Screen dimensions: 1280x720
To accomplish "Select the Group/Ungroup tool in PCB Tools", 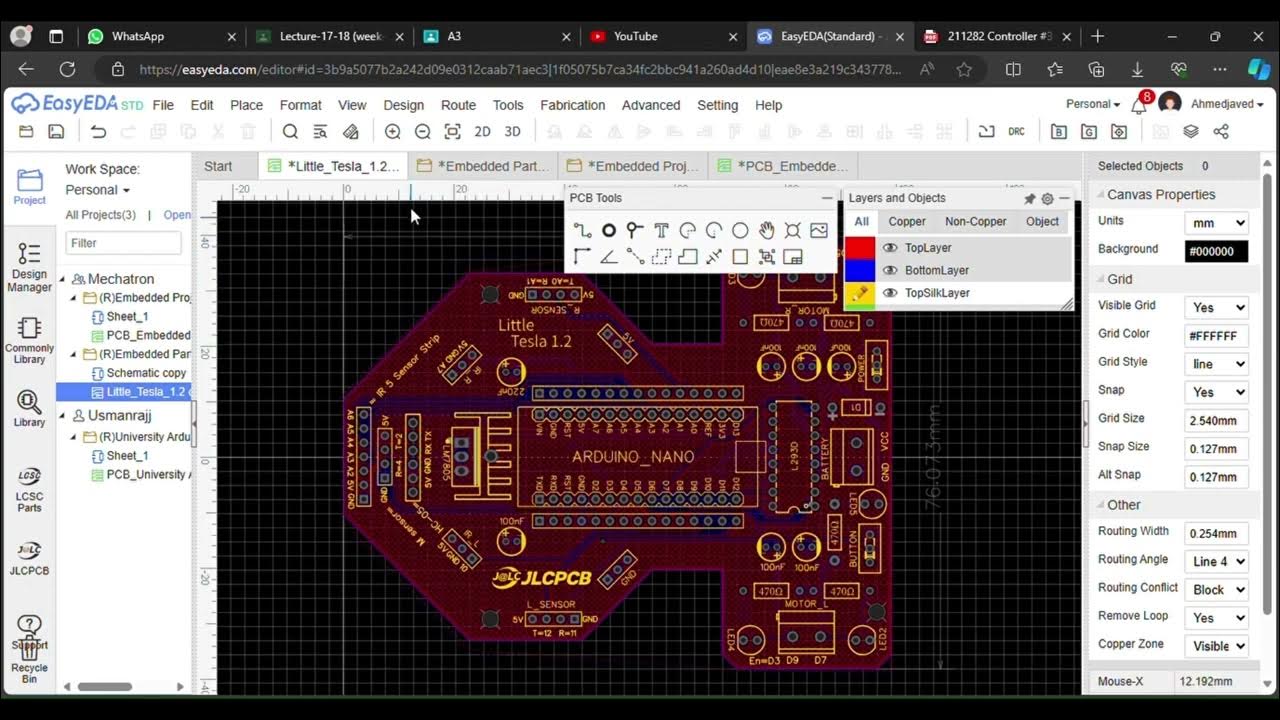I will pyautogui.click(x=766, y=257).
